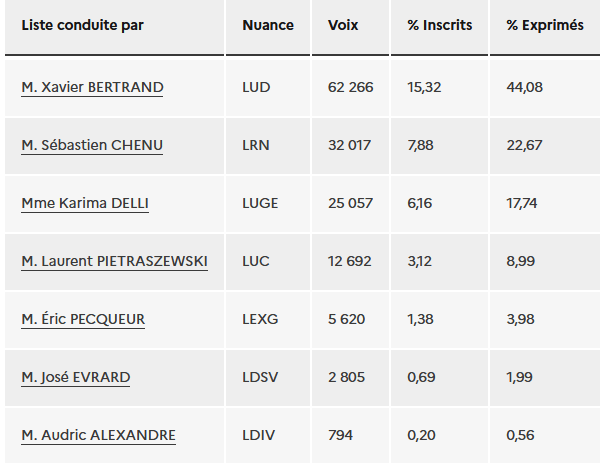Click the '% Inscrits' column header
This screenshot has width=601, height=463.
coord(439,27)
